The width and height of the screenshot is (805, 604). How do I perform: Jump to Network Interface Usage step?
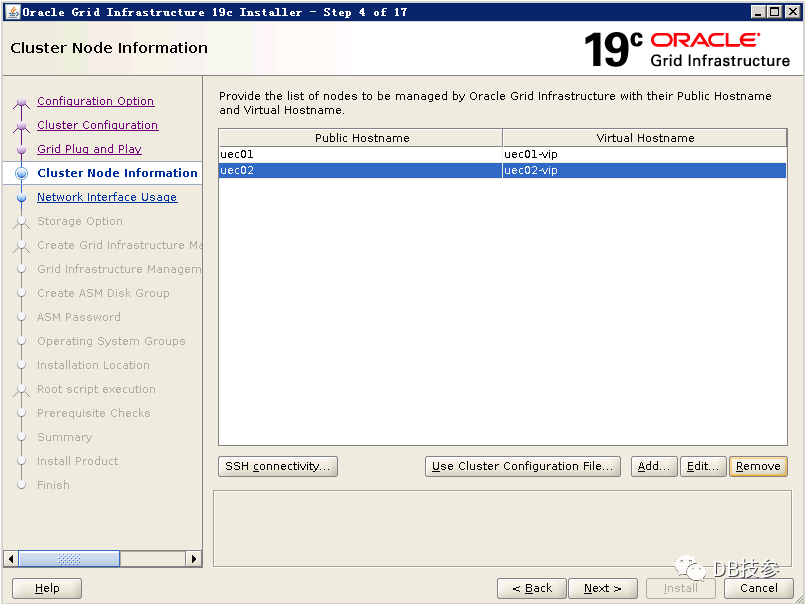click(x=107, y=197)
